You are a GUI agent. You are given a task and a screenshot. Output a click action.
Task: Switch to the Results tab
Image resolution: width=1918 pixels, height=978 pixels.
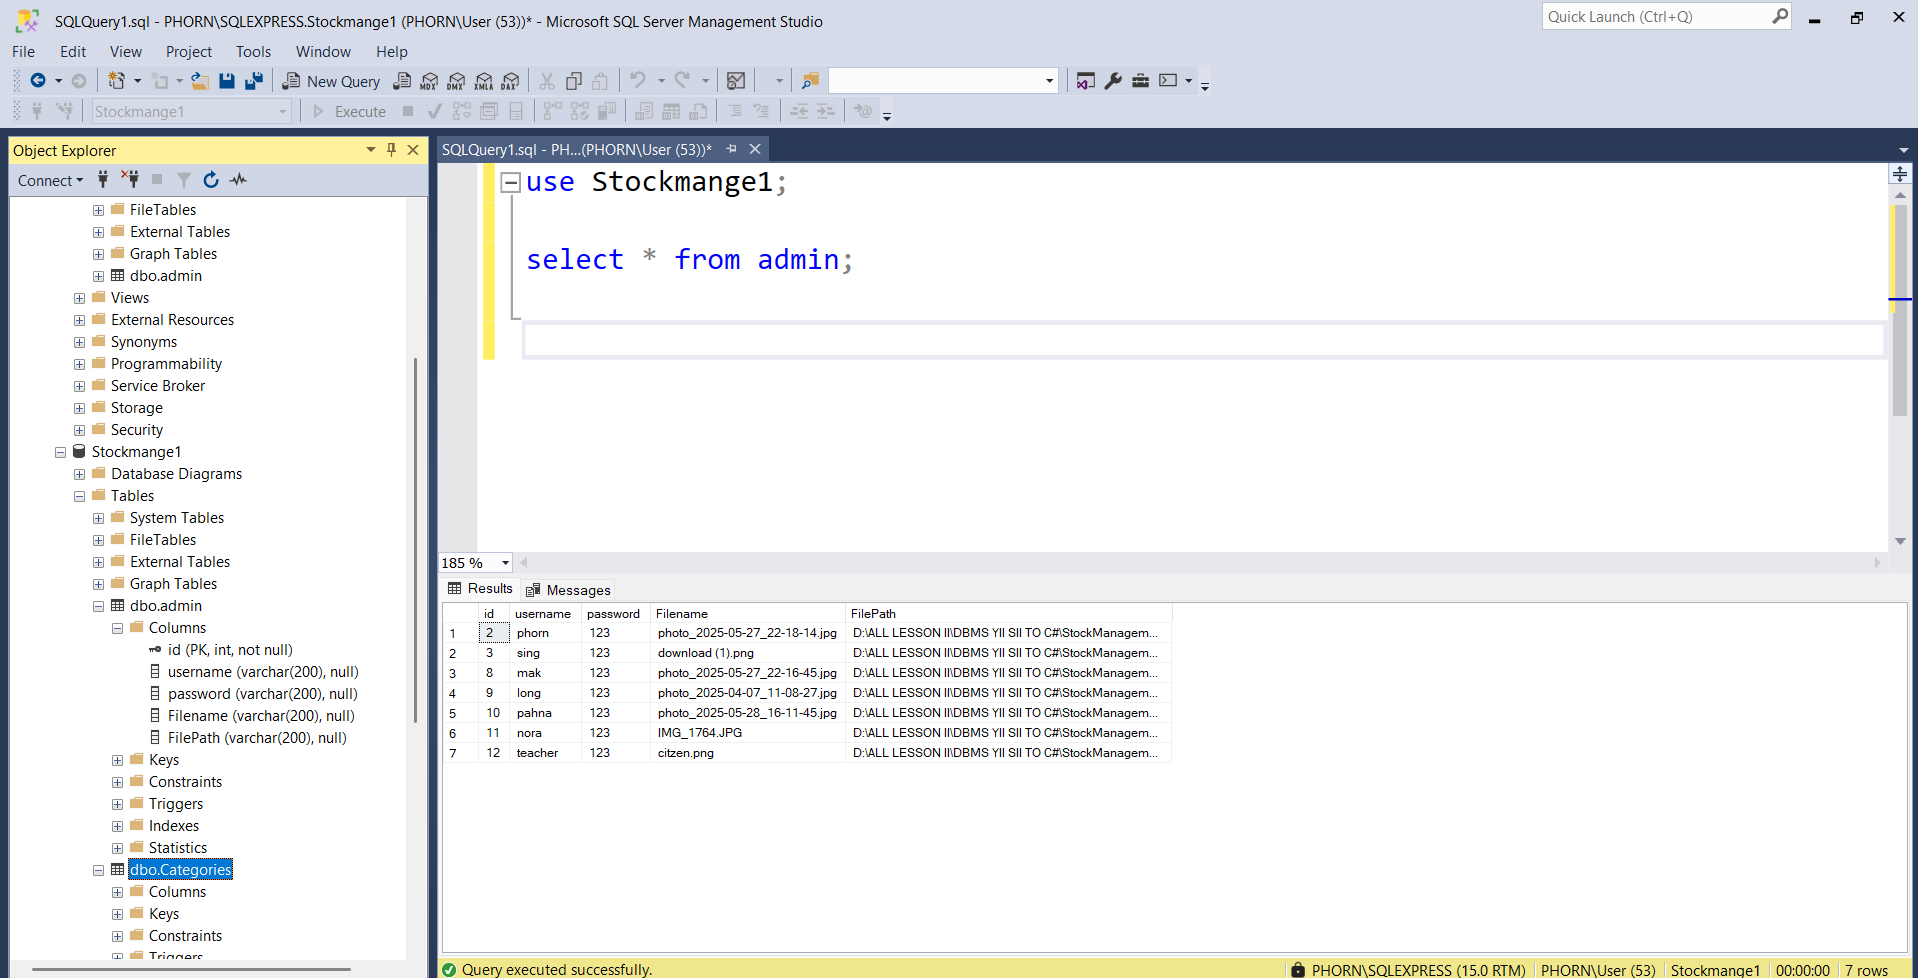click(x=480, y=589)
